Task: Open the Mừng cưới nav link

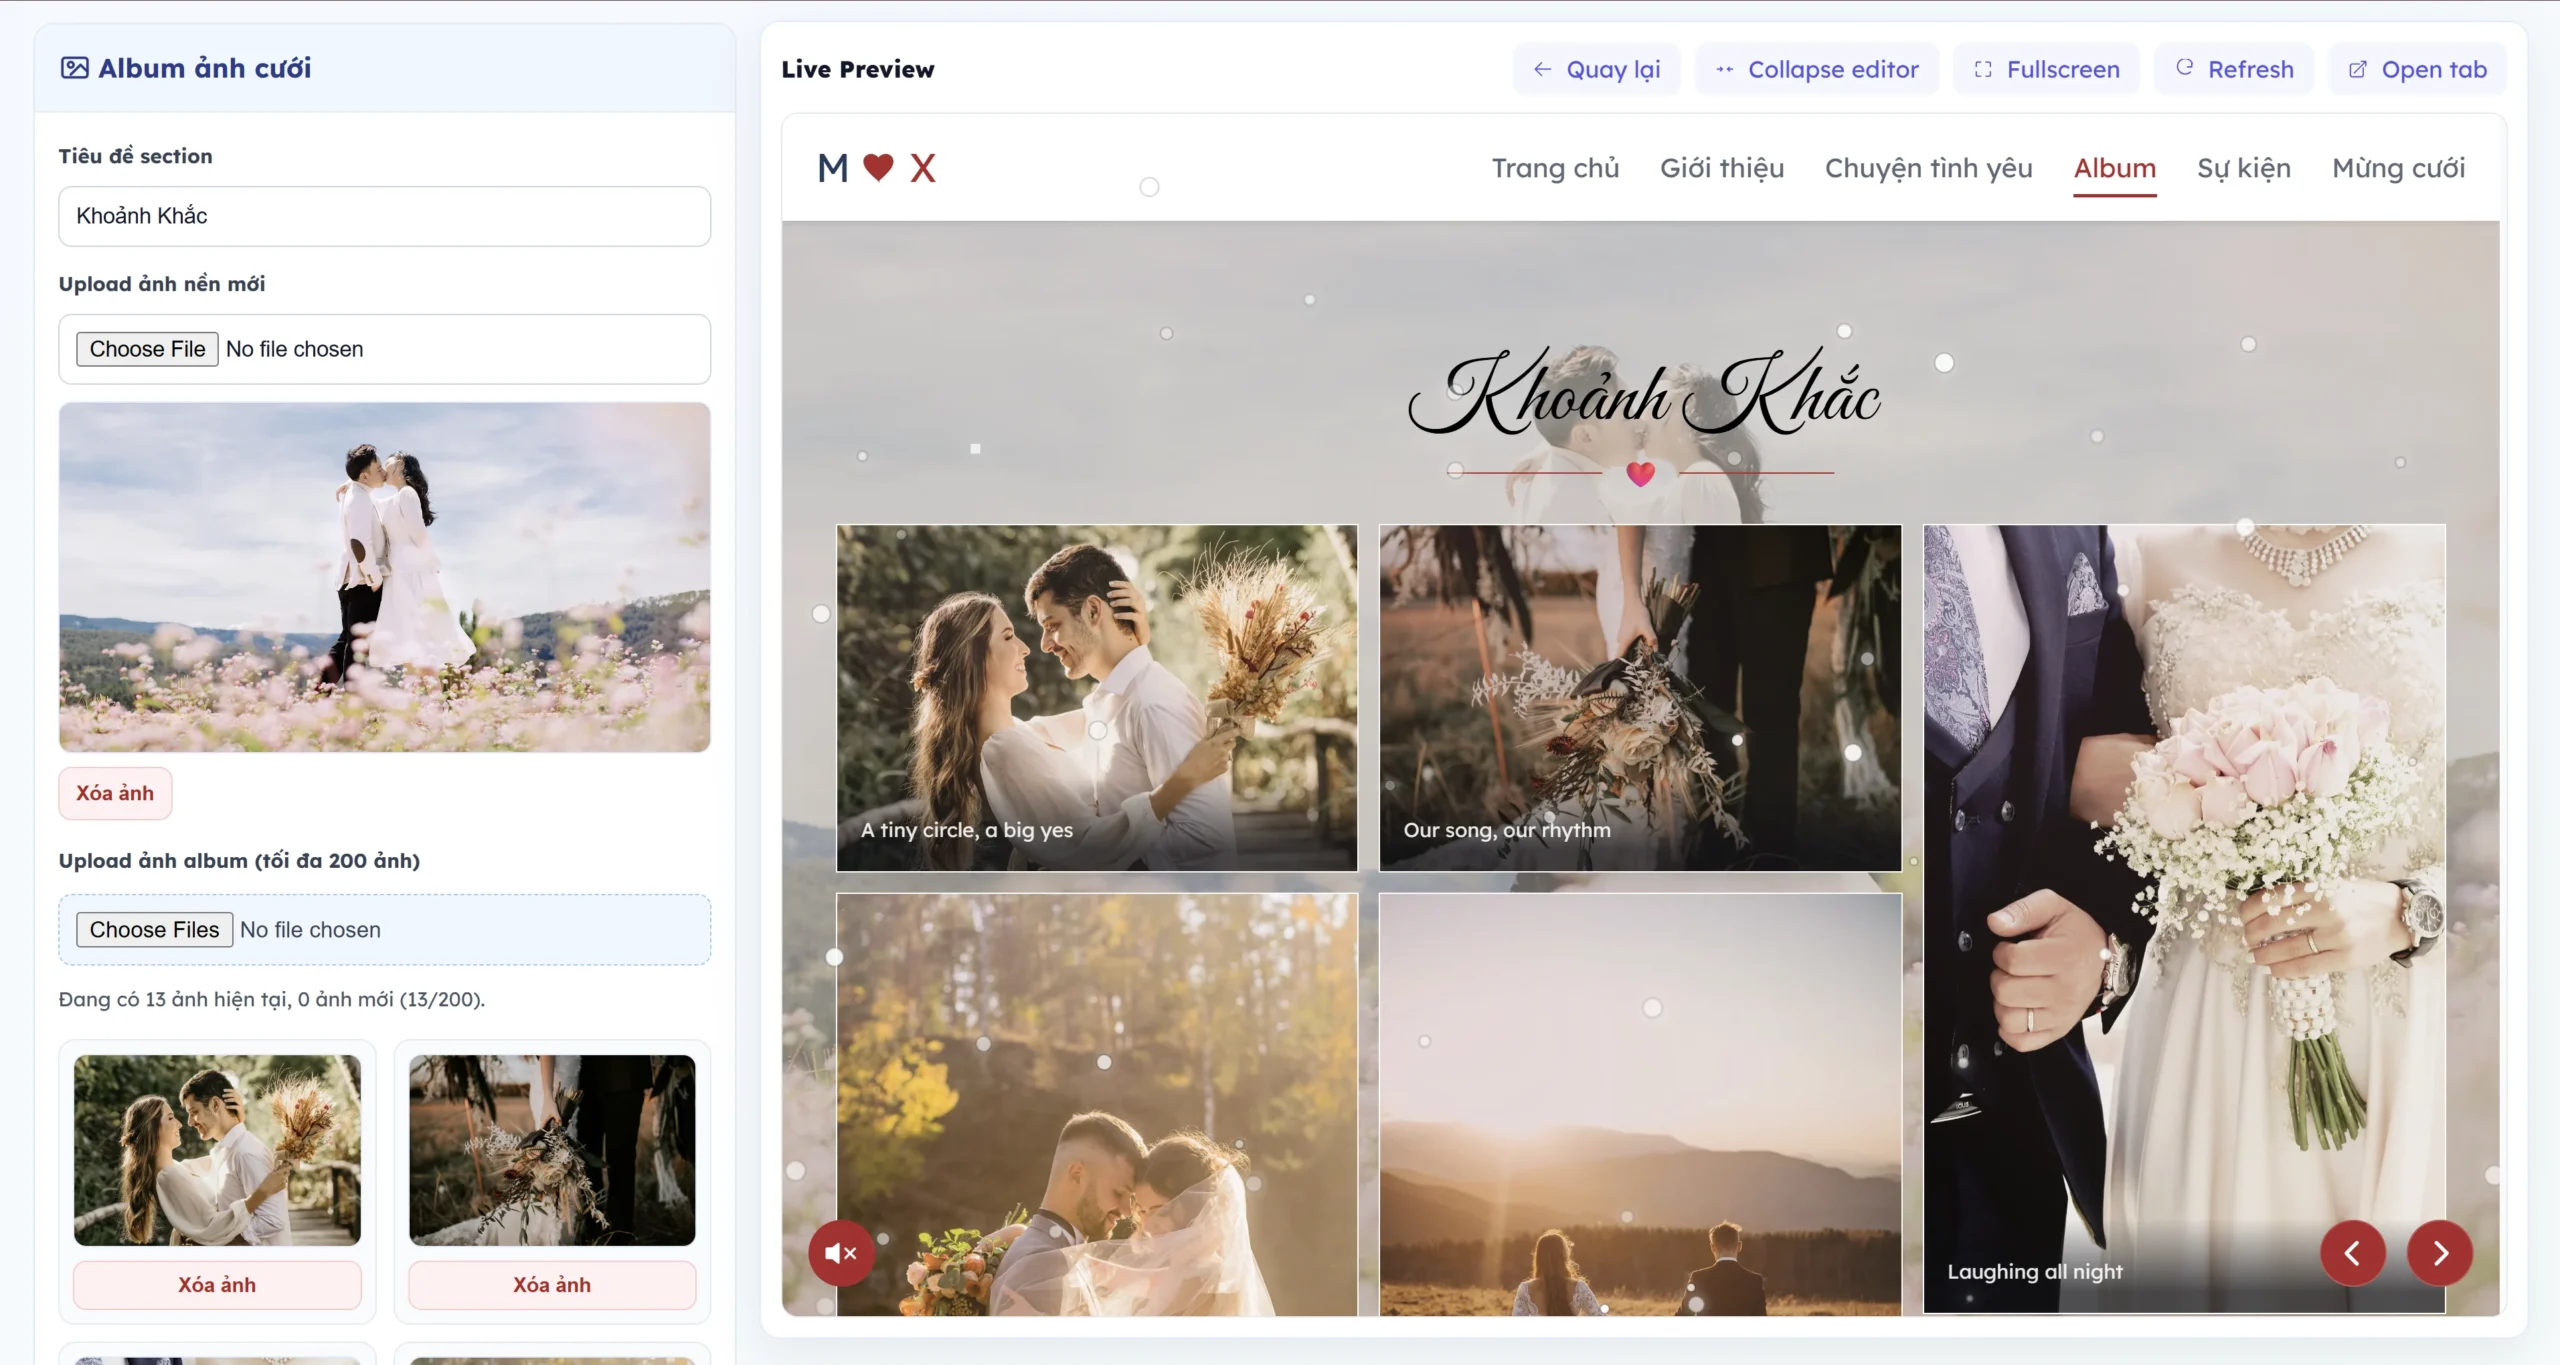Action: pyautogui.click(x=2398, y=168)
